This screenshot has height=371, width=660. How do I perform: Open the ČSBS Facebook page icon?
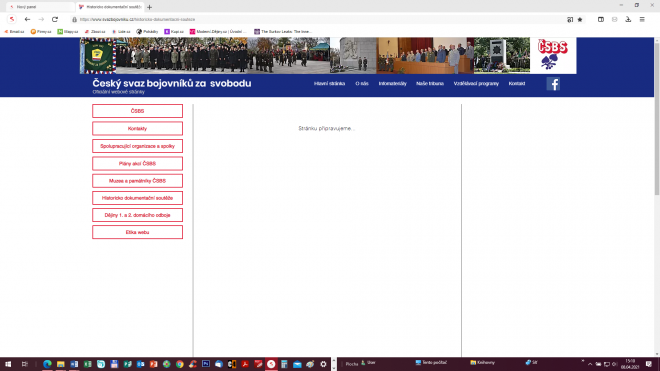tap(553, 84)
